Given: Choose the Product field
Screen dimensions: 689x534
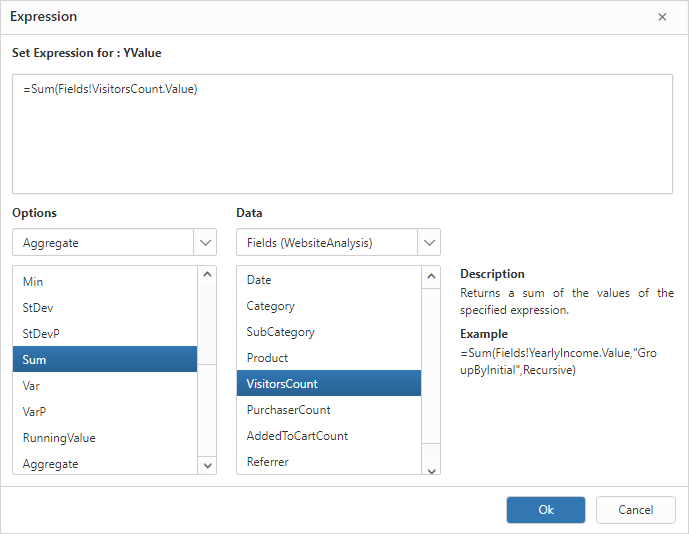Looking at the screenshot, I should [x=329, y=357].
